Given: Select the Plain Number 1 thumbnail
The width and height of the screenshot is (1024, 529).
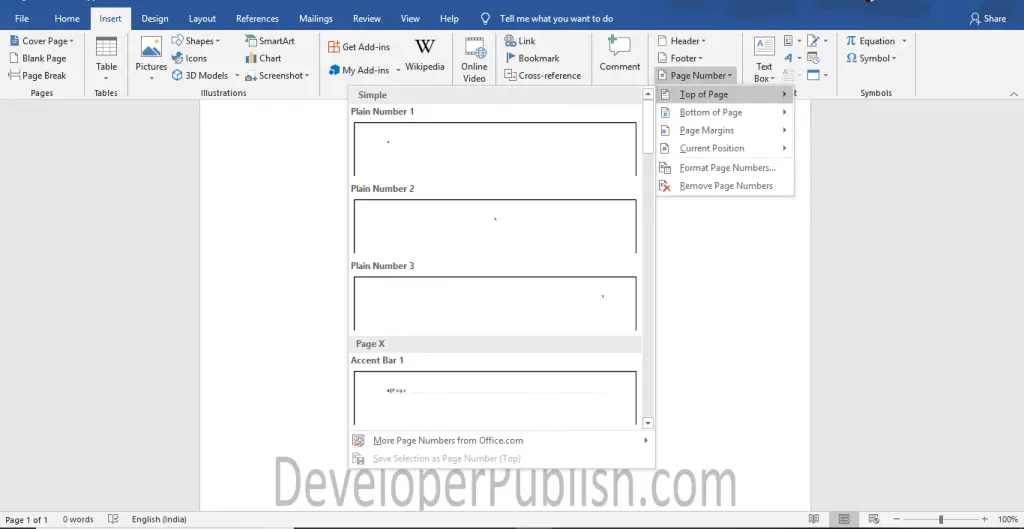Looking at the screenshot, I should coord(495,149).
